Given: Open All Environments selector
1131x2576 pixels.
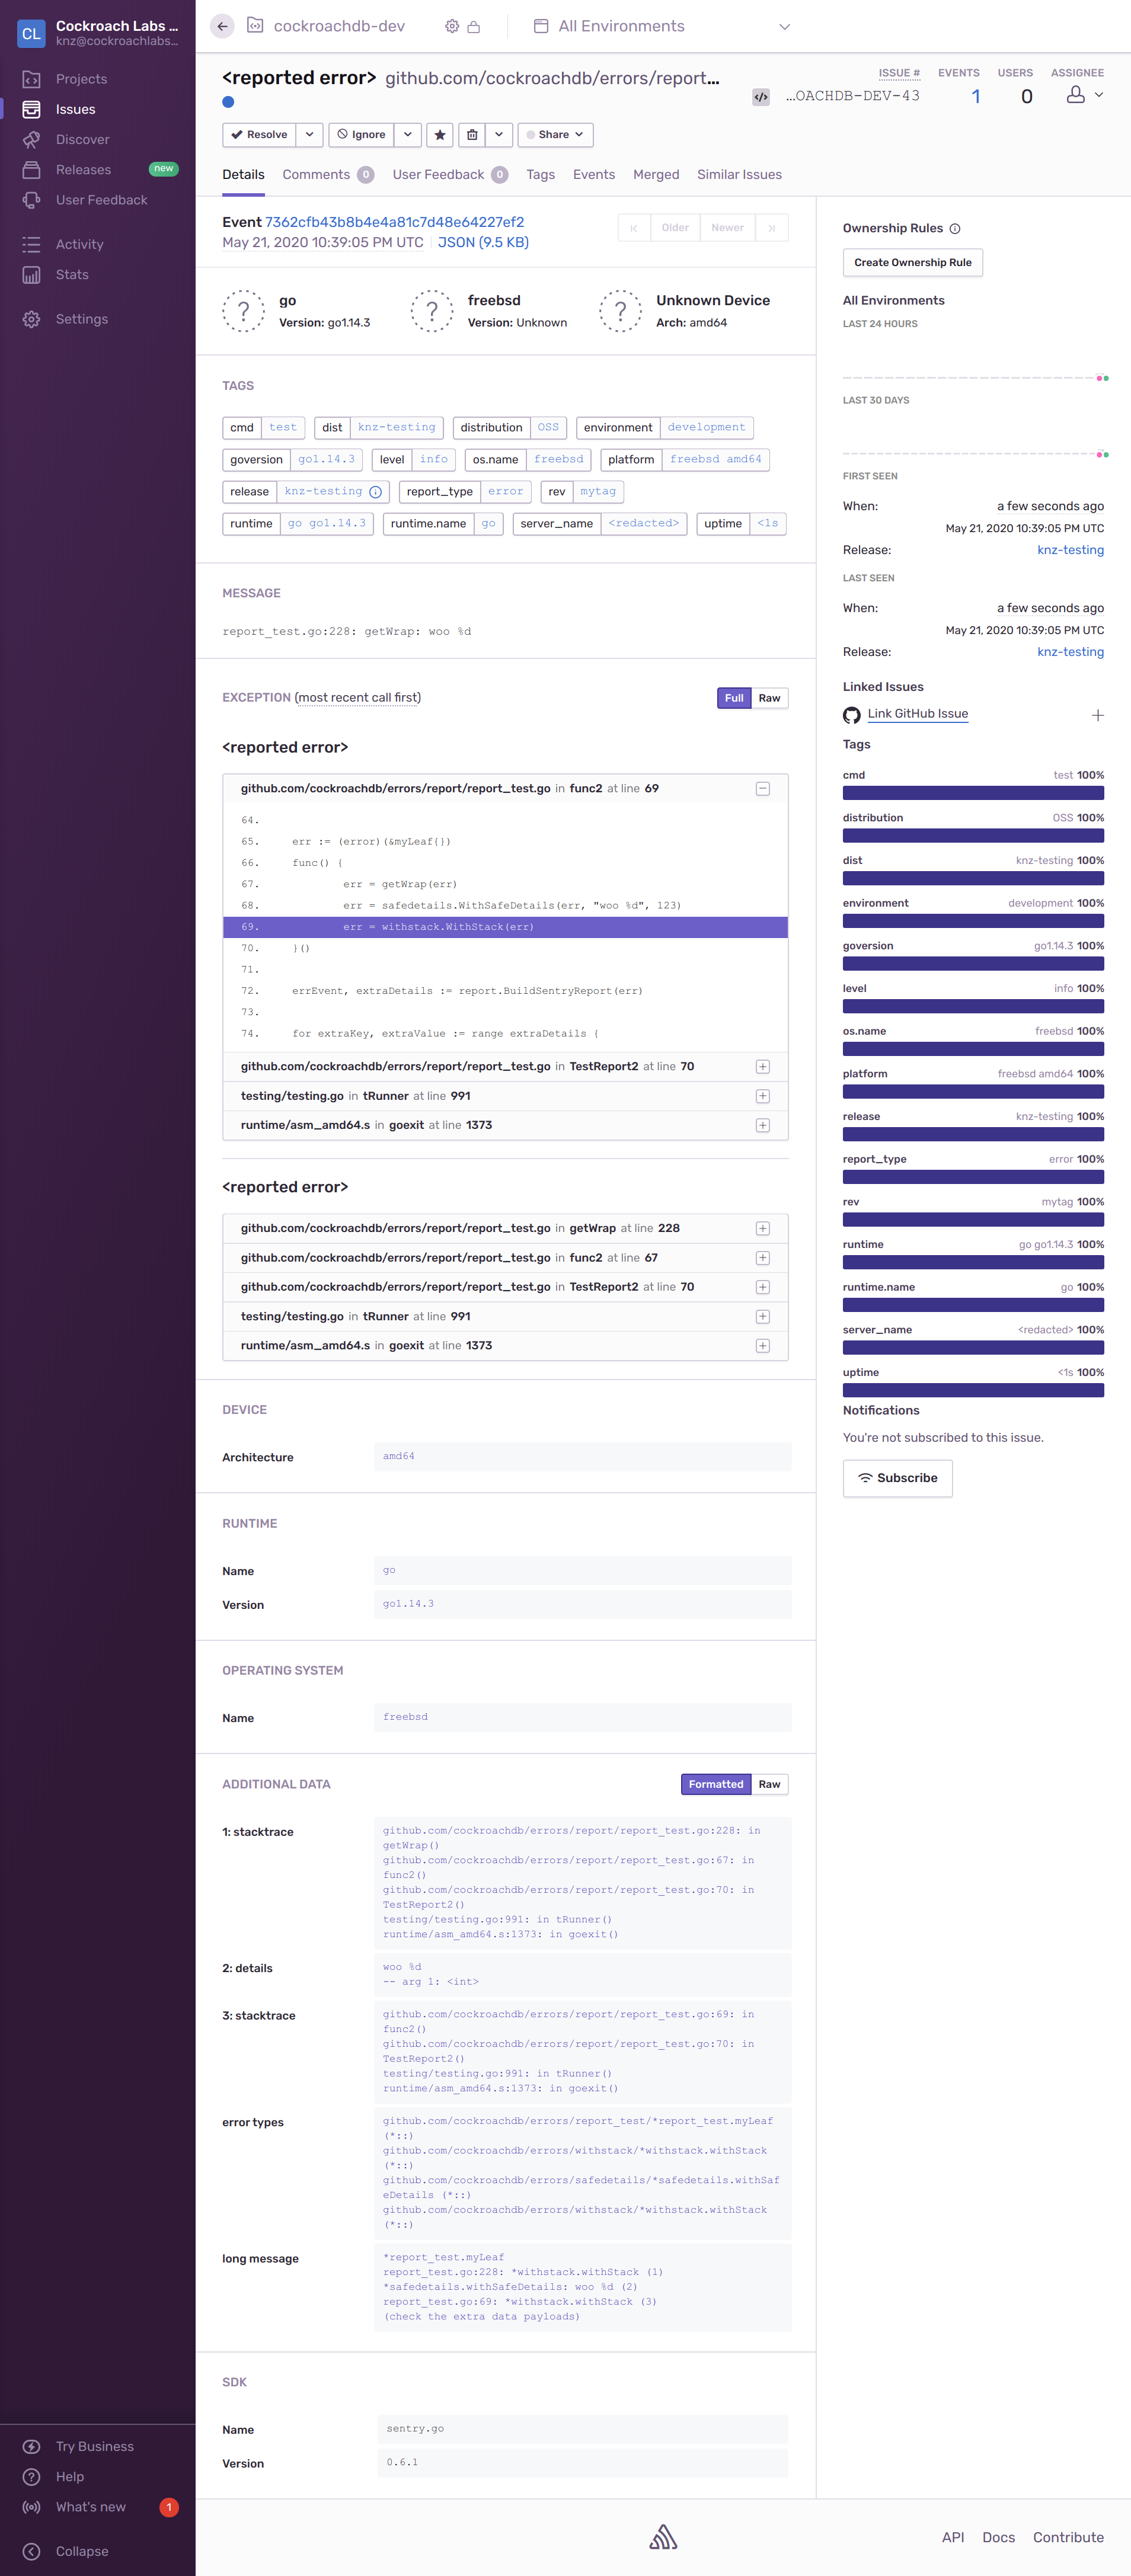Looking at the screenshot, I should 662,26.
